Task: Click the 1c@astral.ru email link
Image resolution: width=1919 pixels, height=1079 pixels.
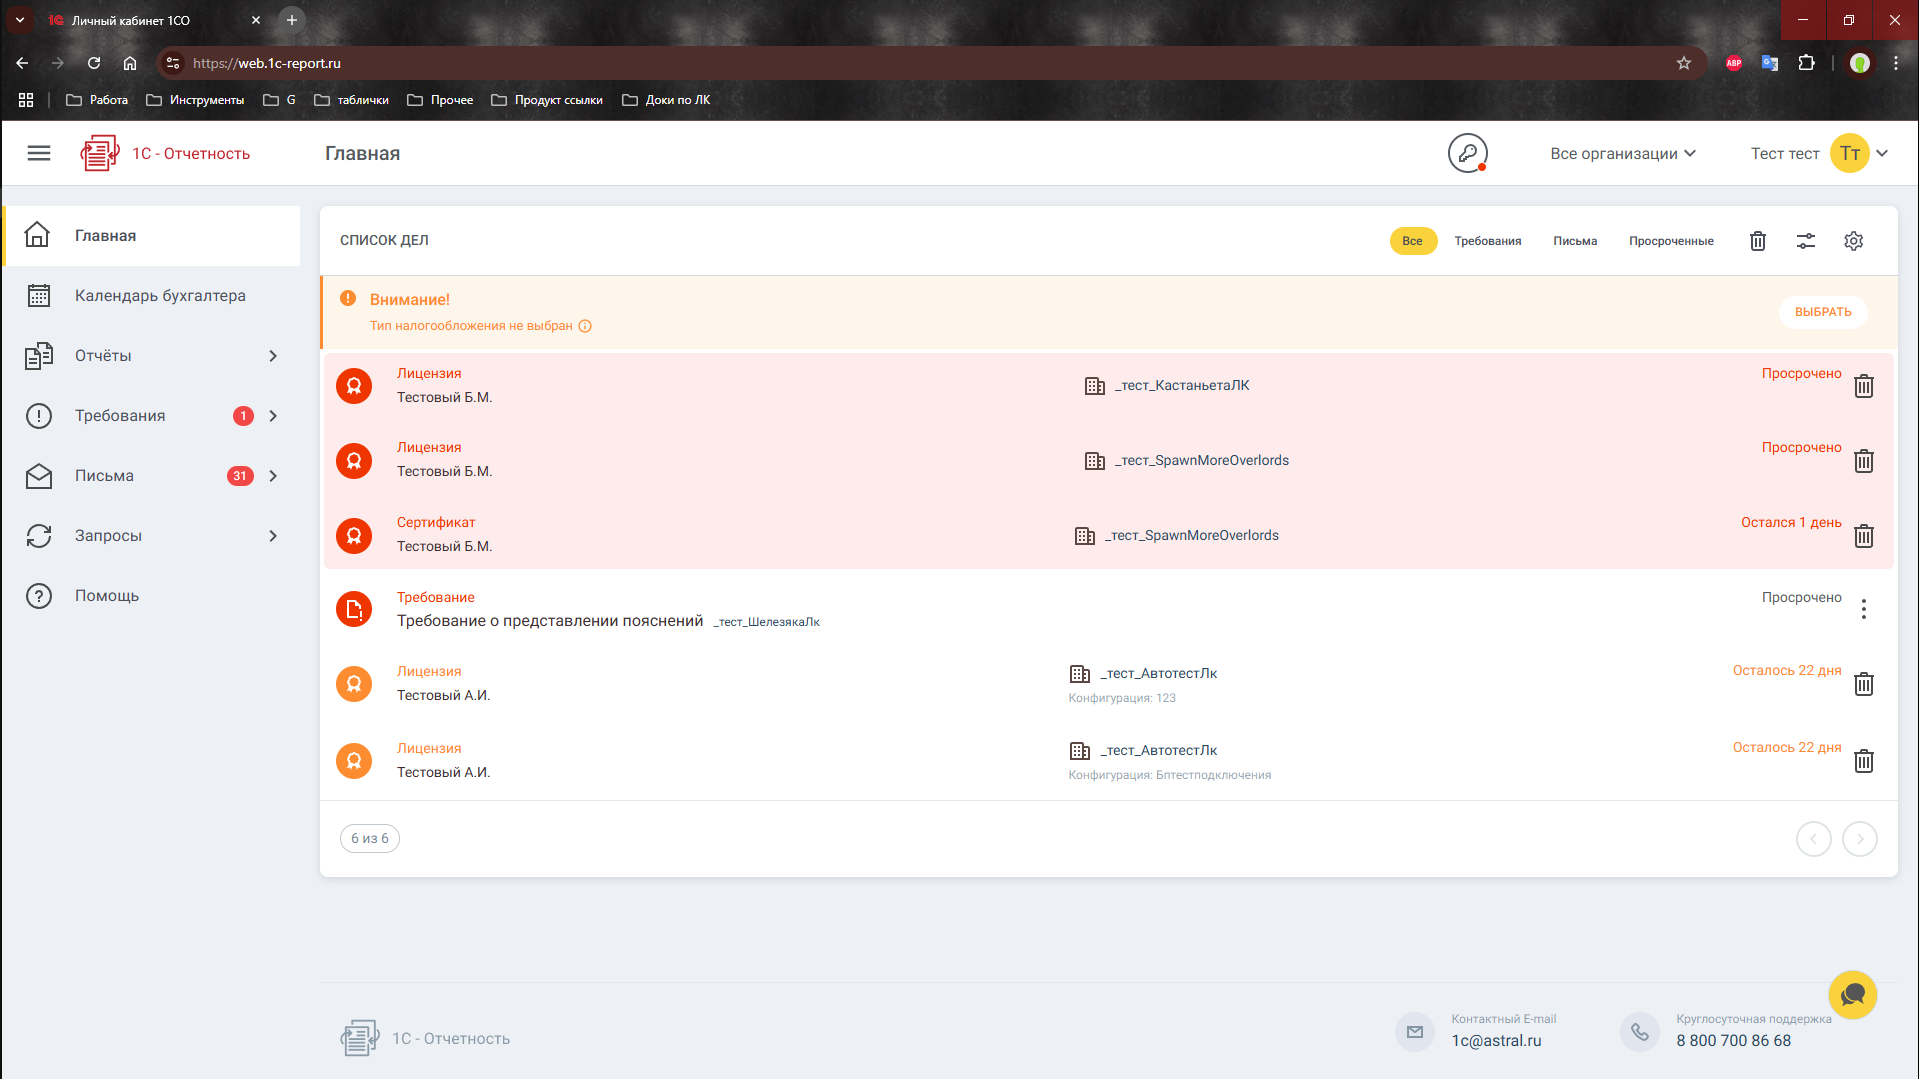Action: 1496,1041
